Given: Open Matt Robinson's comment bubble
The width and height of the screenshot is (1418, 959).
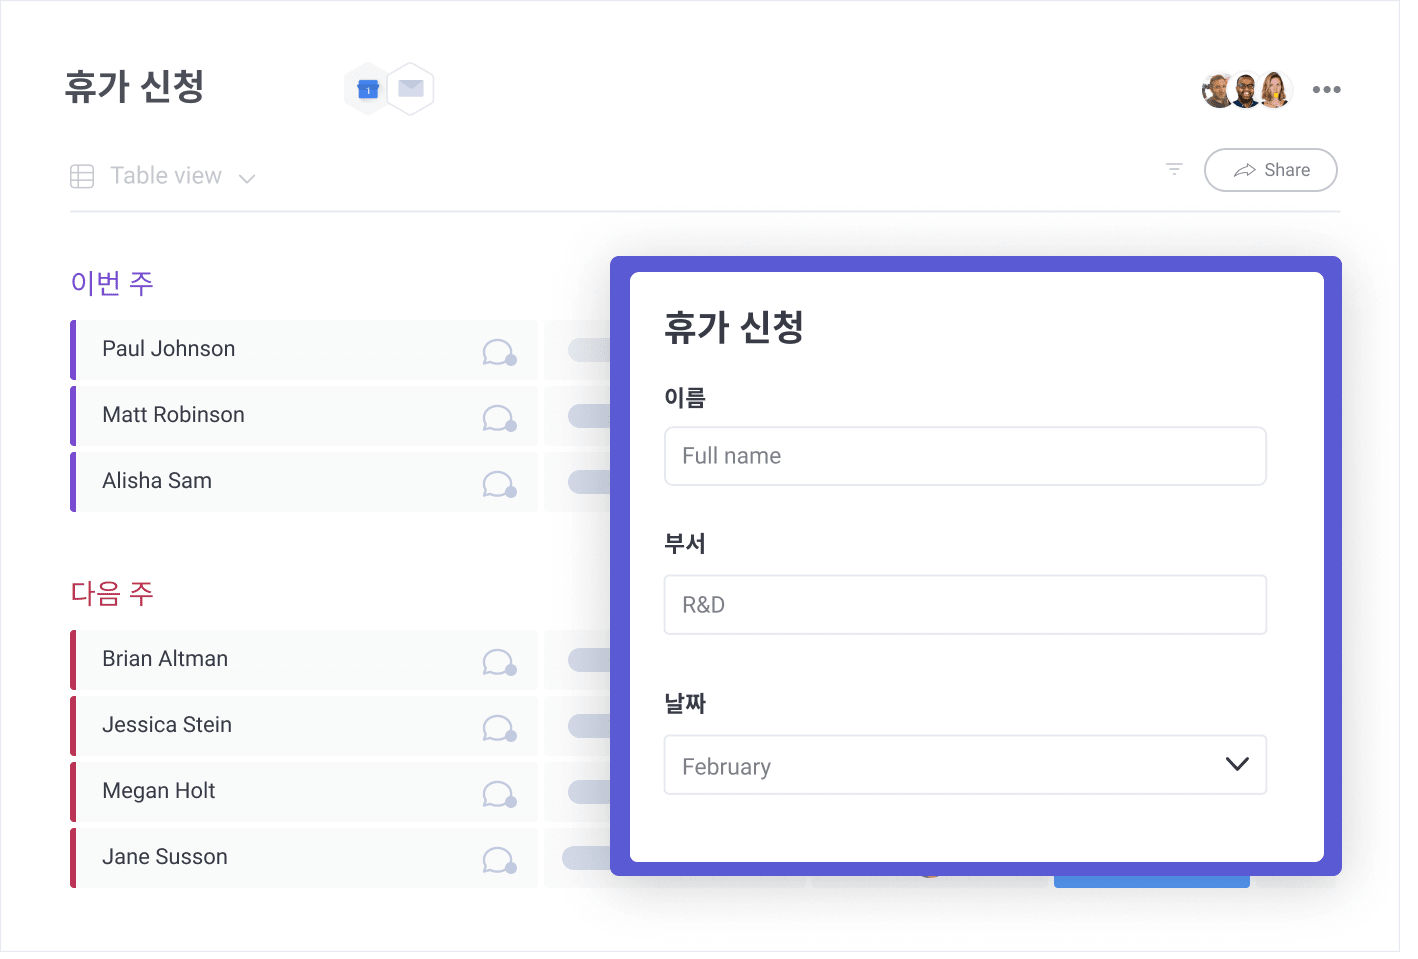Looking at the screenshot, I should coord(499,418).
